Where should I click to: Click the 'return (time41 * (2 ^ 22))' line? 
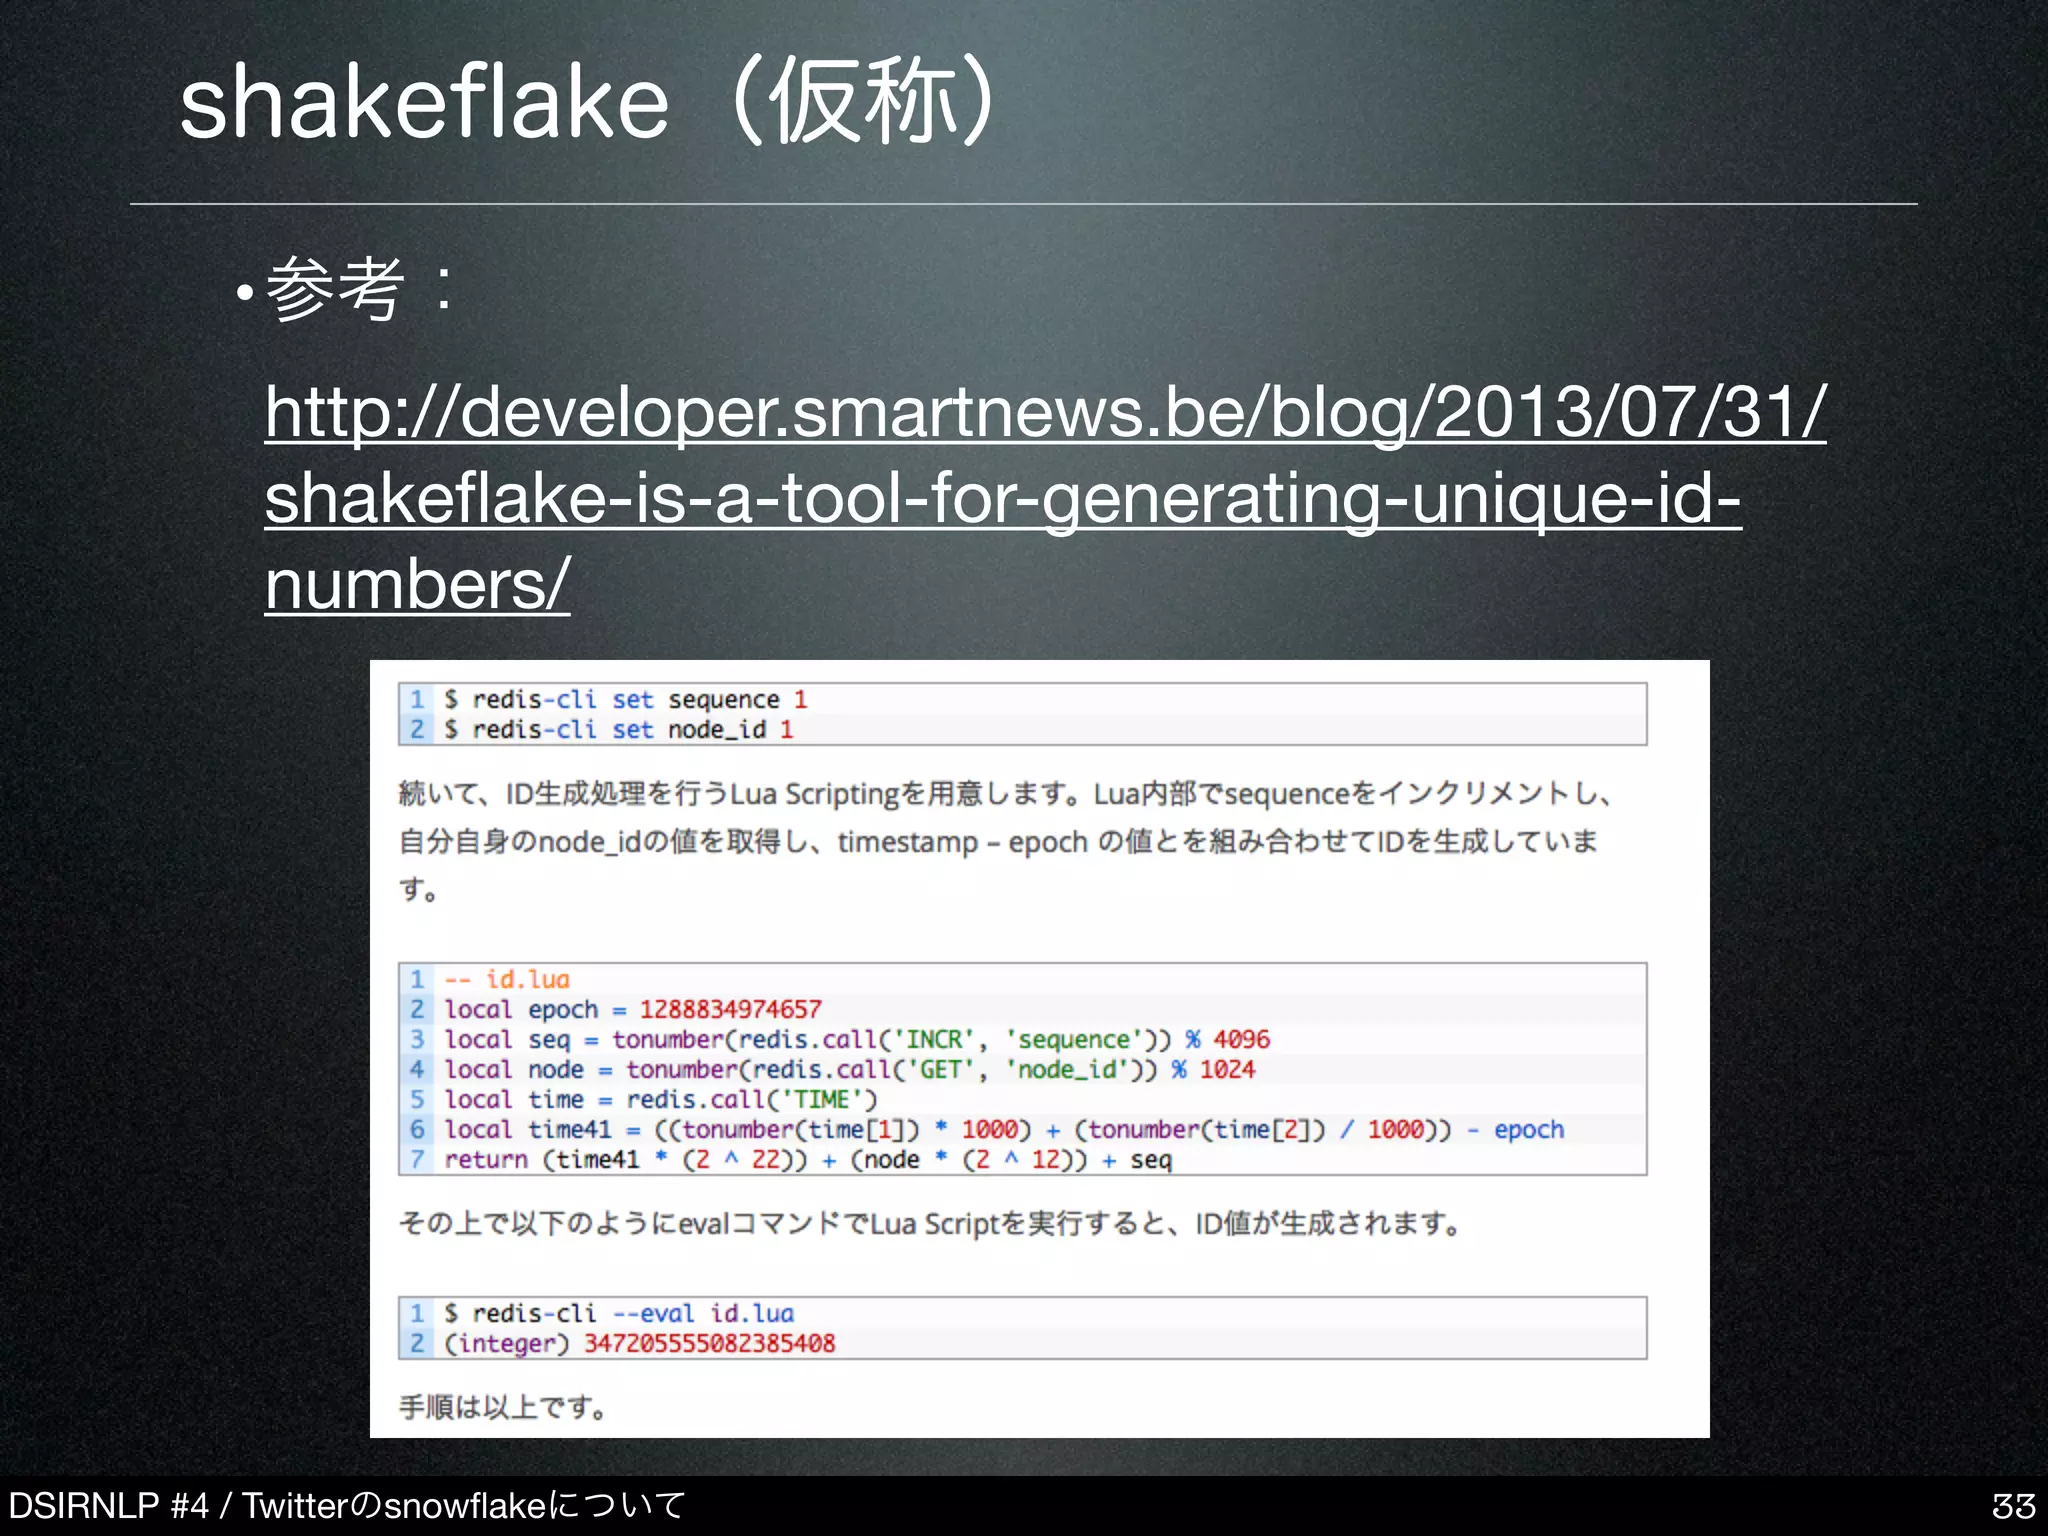(x=808, y=1159)
